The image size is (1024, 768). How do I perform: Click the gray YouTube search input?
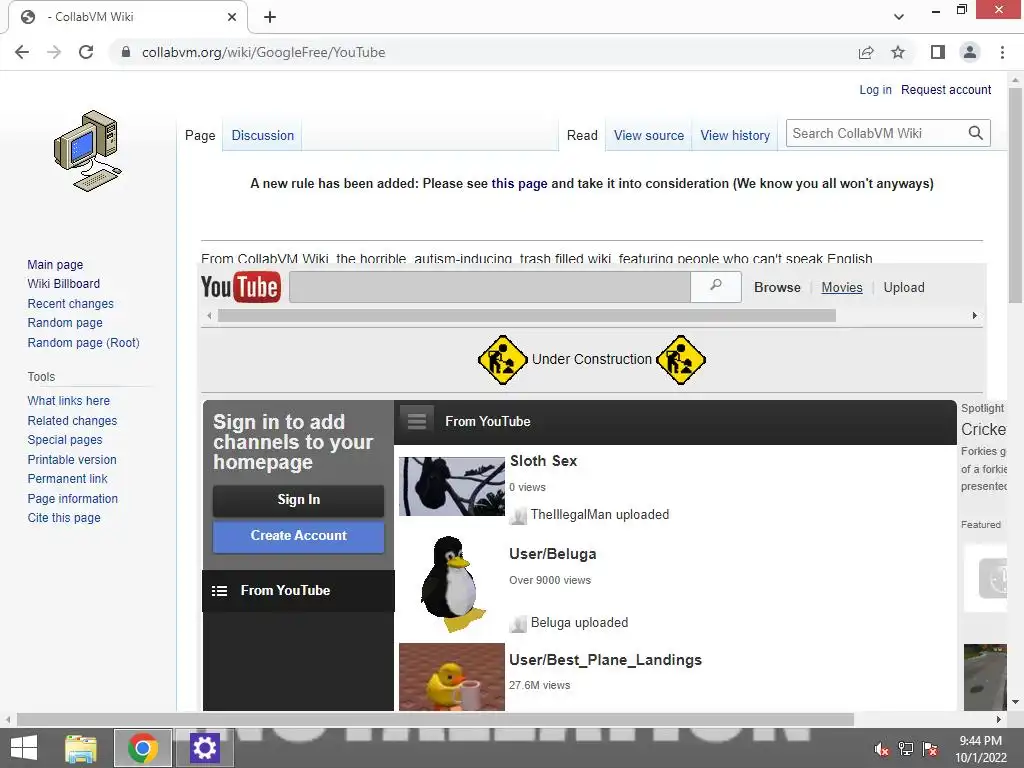point(490,287)
